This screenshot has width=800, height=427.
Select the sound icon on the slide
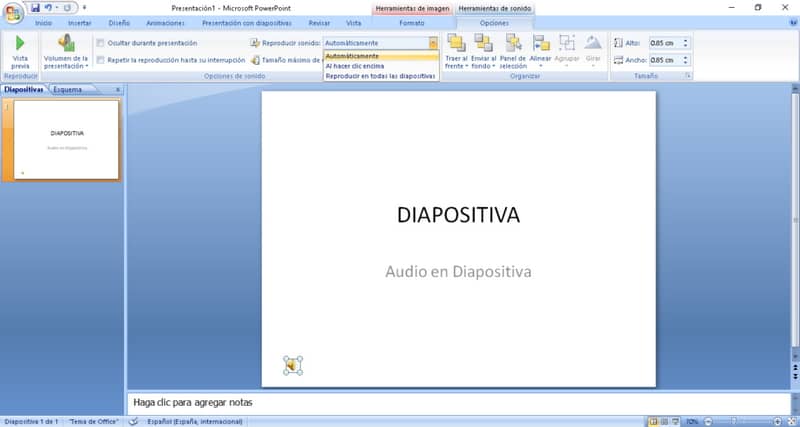pos(292,366)
